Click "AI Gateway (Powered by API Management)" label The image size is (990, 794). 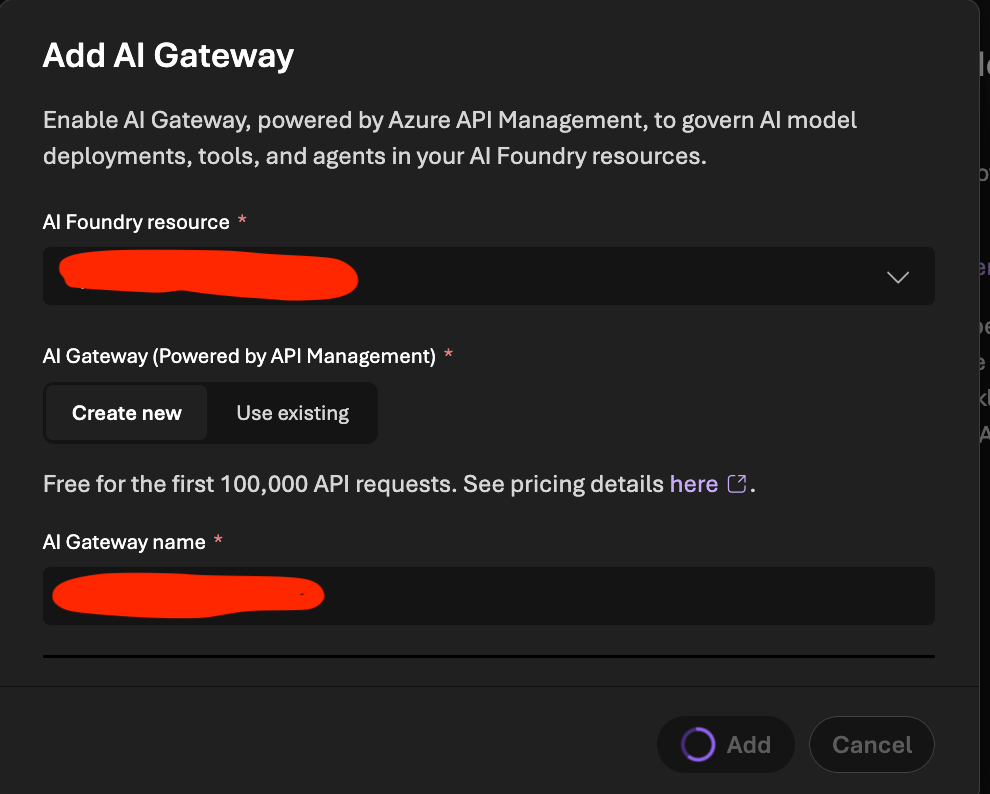[239, 356]
